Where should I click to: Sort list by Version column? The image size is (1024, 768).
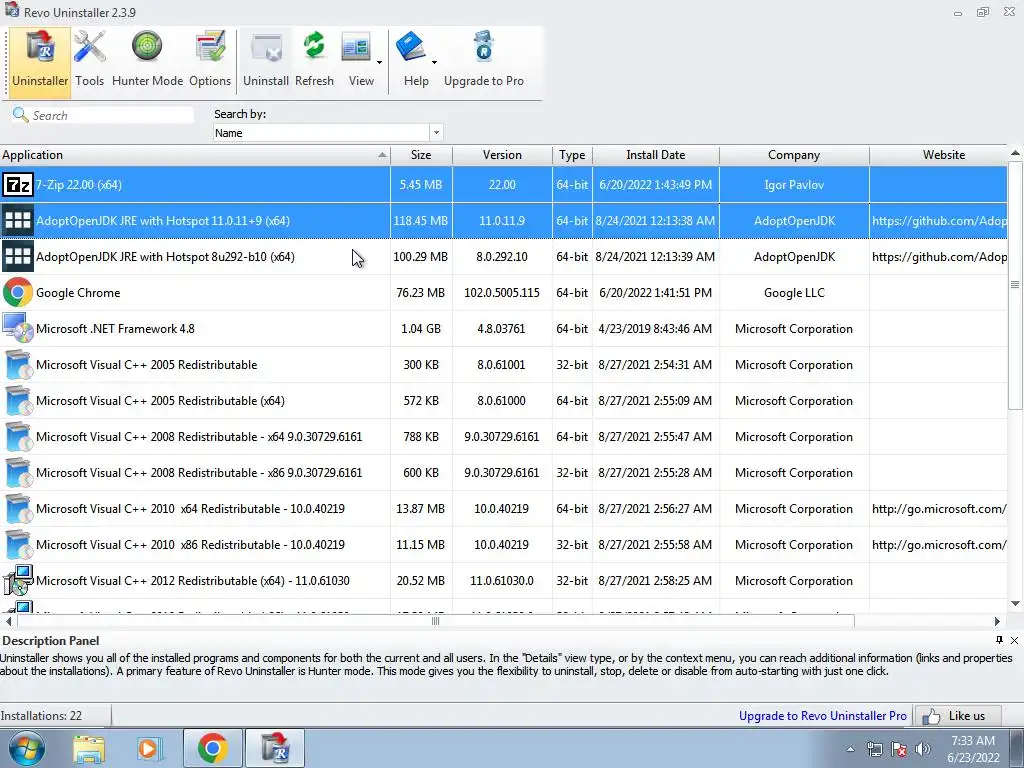click(x=502, y=155)
